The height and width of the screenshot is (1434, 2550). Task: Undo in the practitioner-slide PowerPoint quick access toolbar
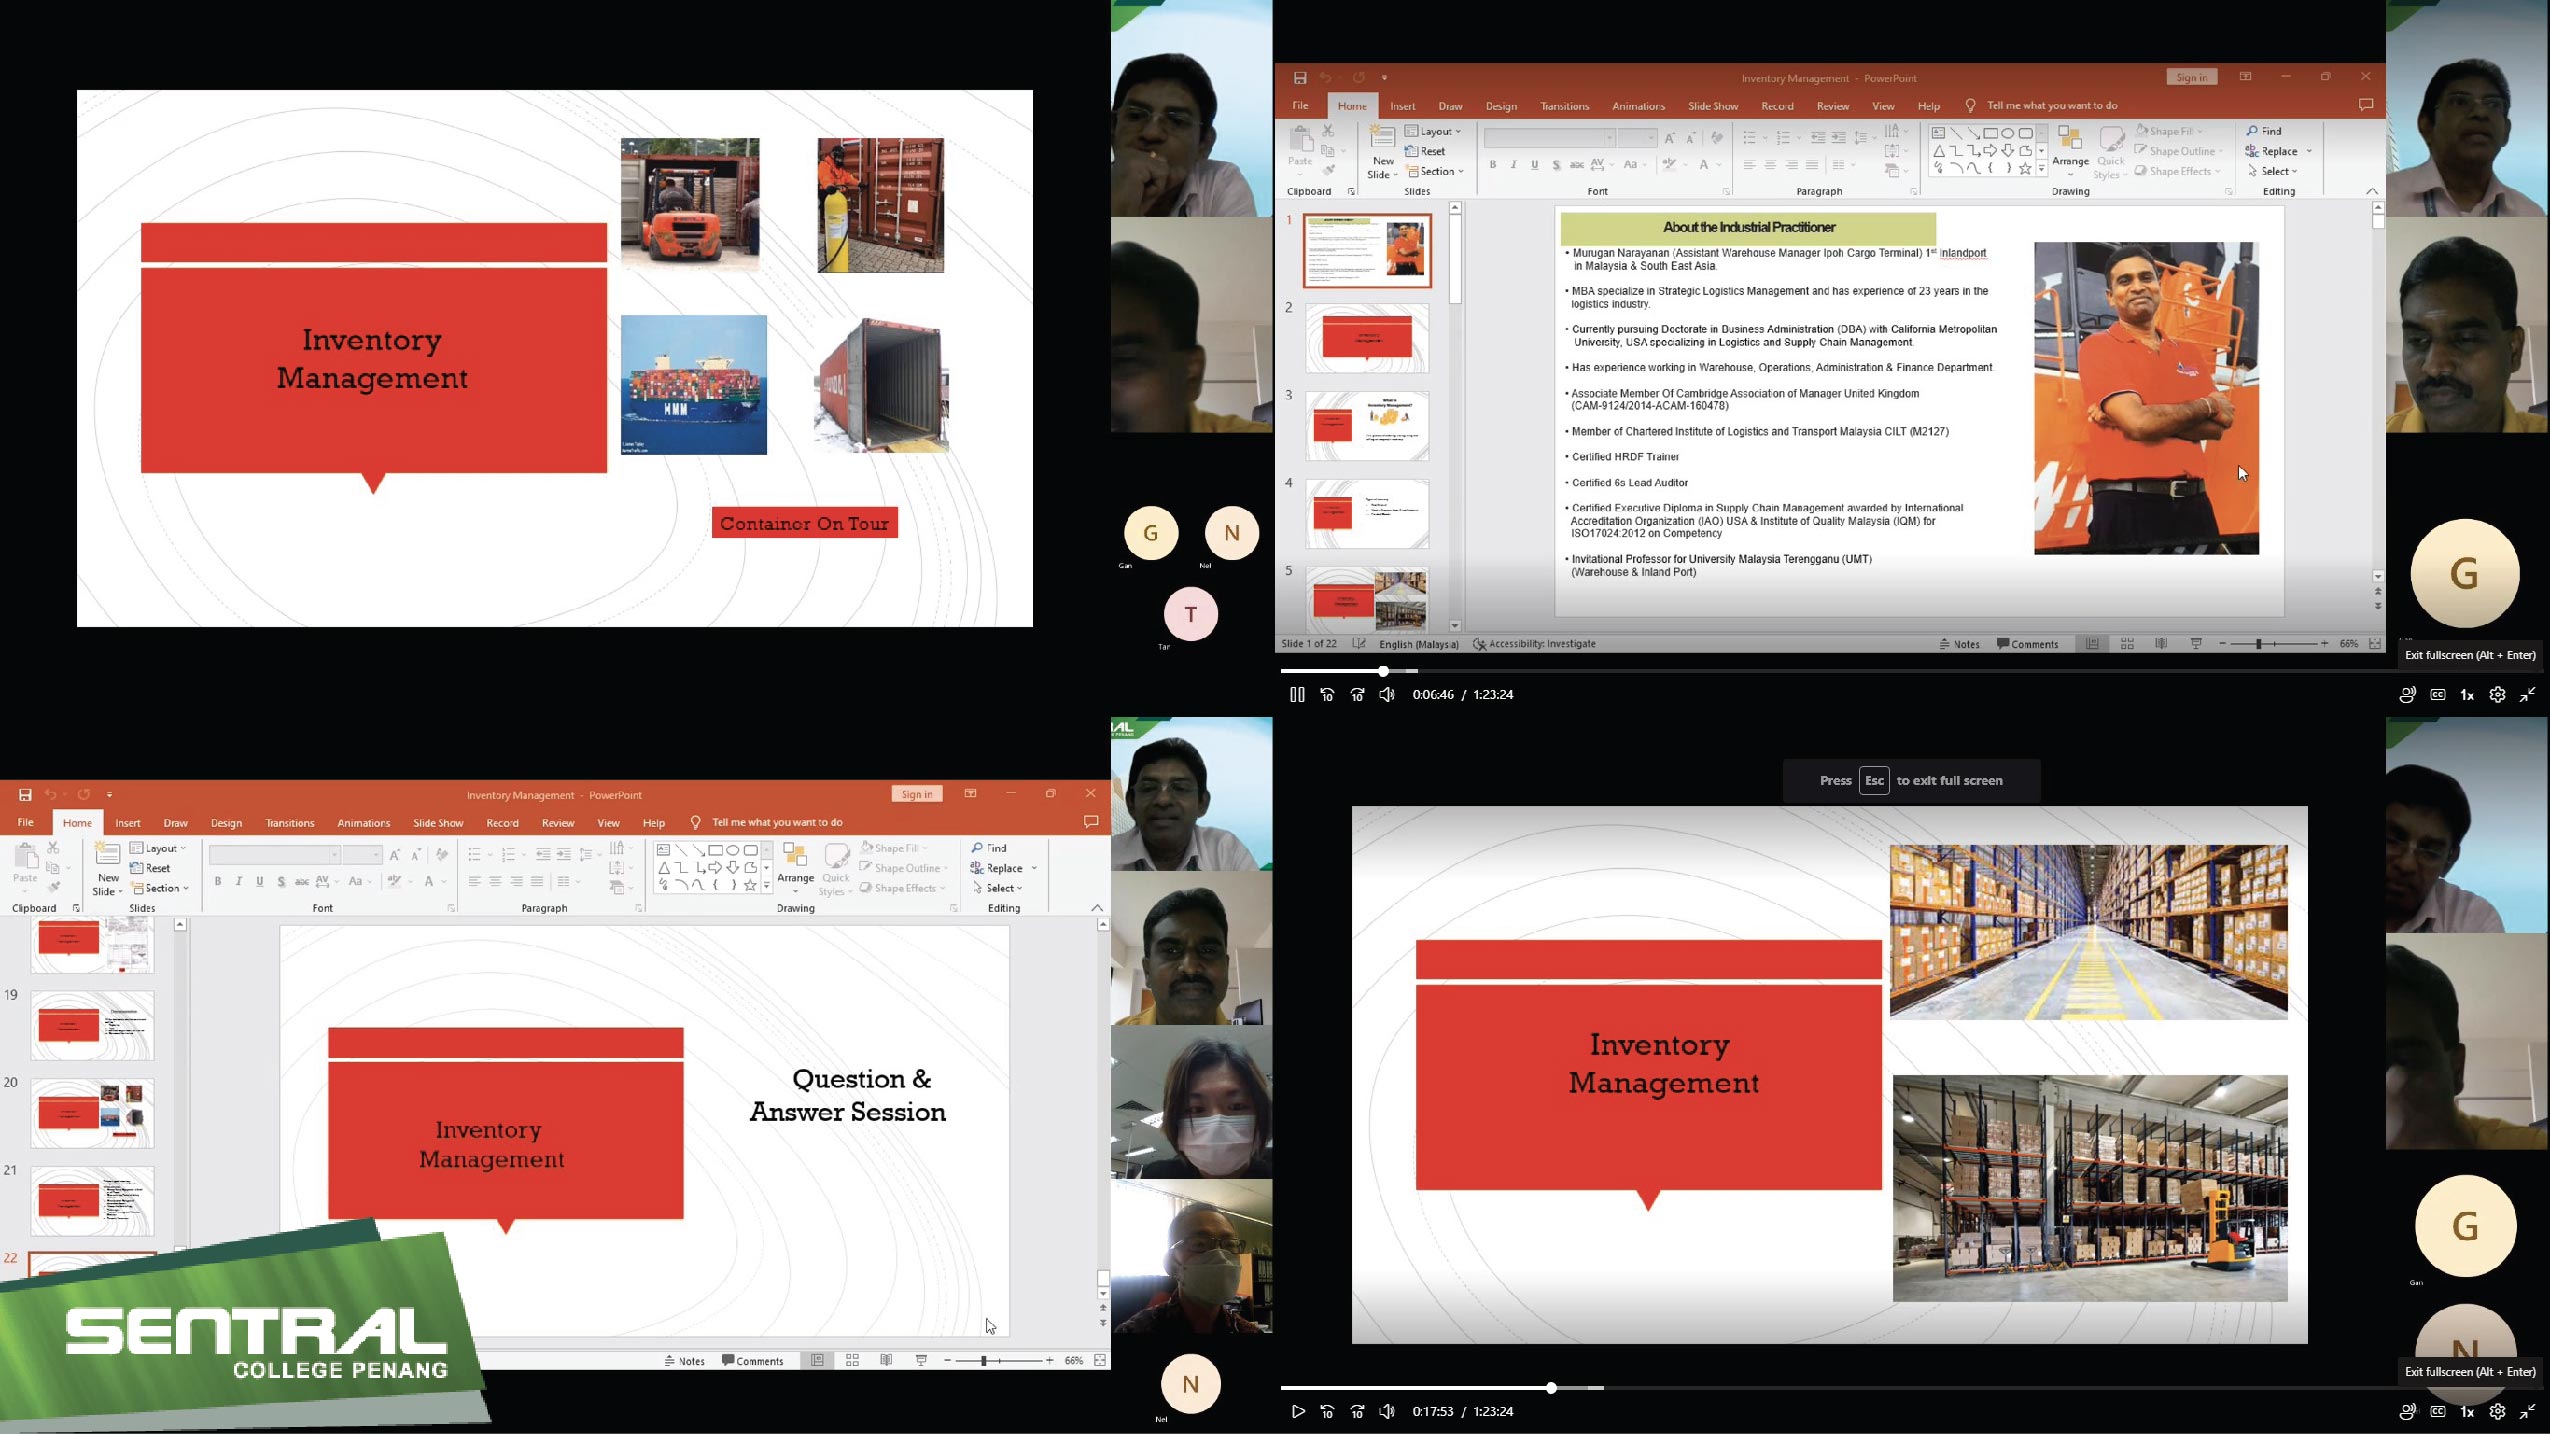tap(1325, 78)
